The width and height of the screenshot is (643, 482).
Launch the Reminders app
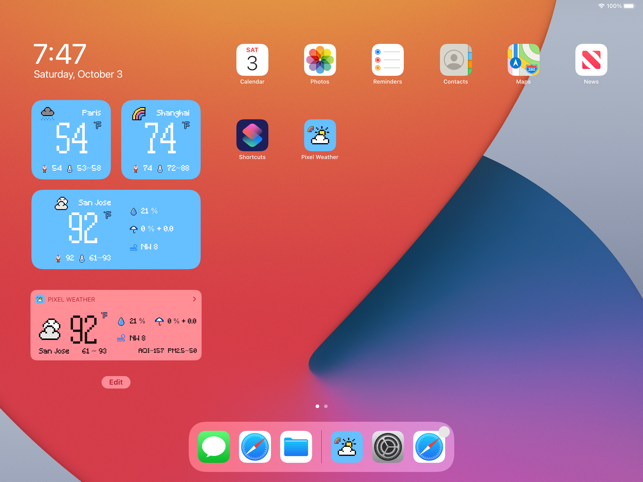point(388,60)
